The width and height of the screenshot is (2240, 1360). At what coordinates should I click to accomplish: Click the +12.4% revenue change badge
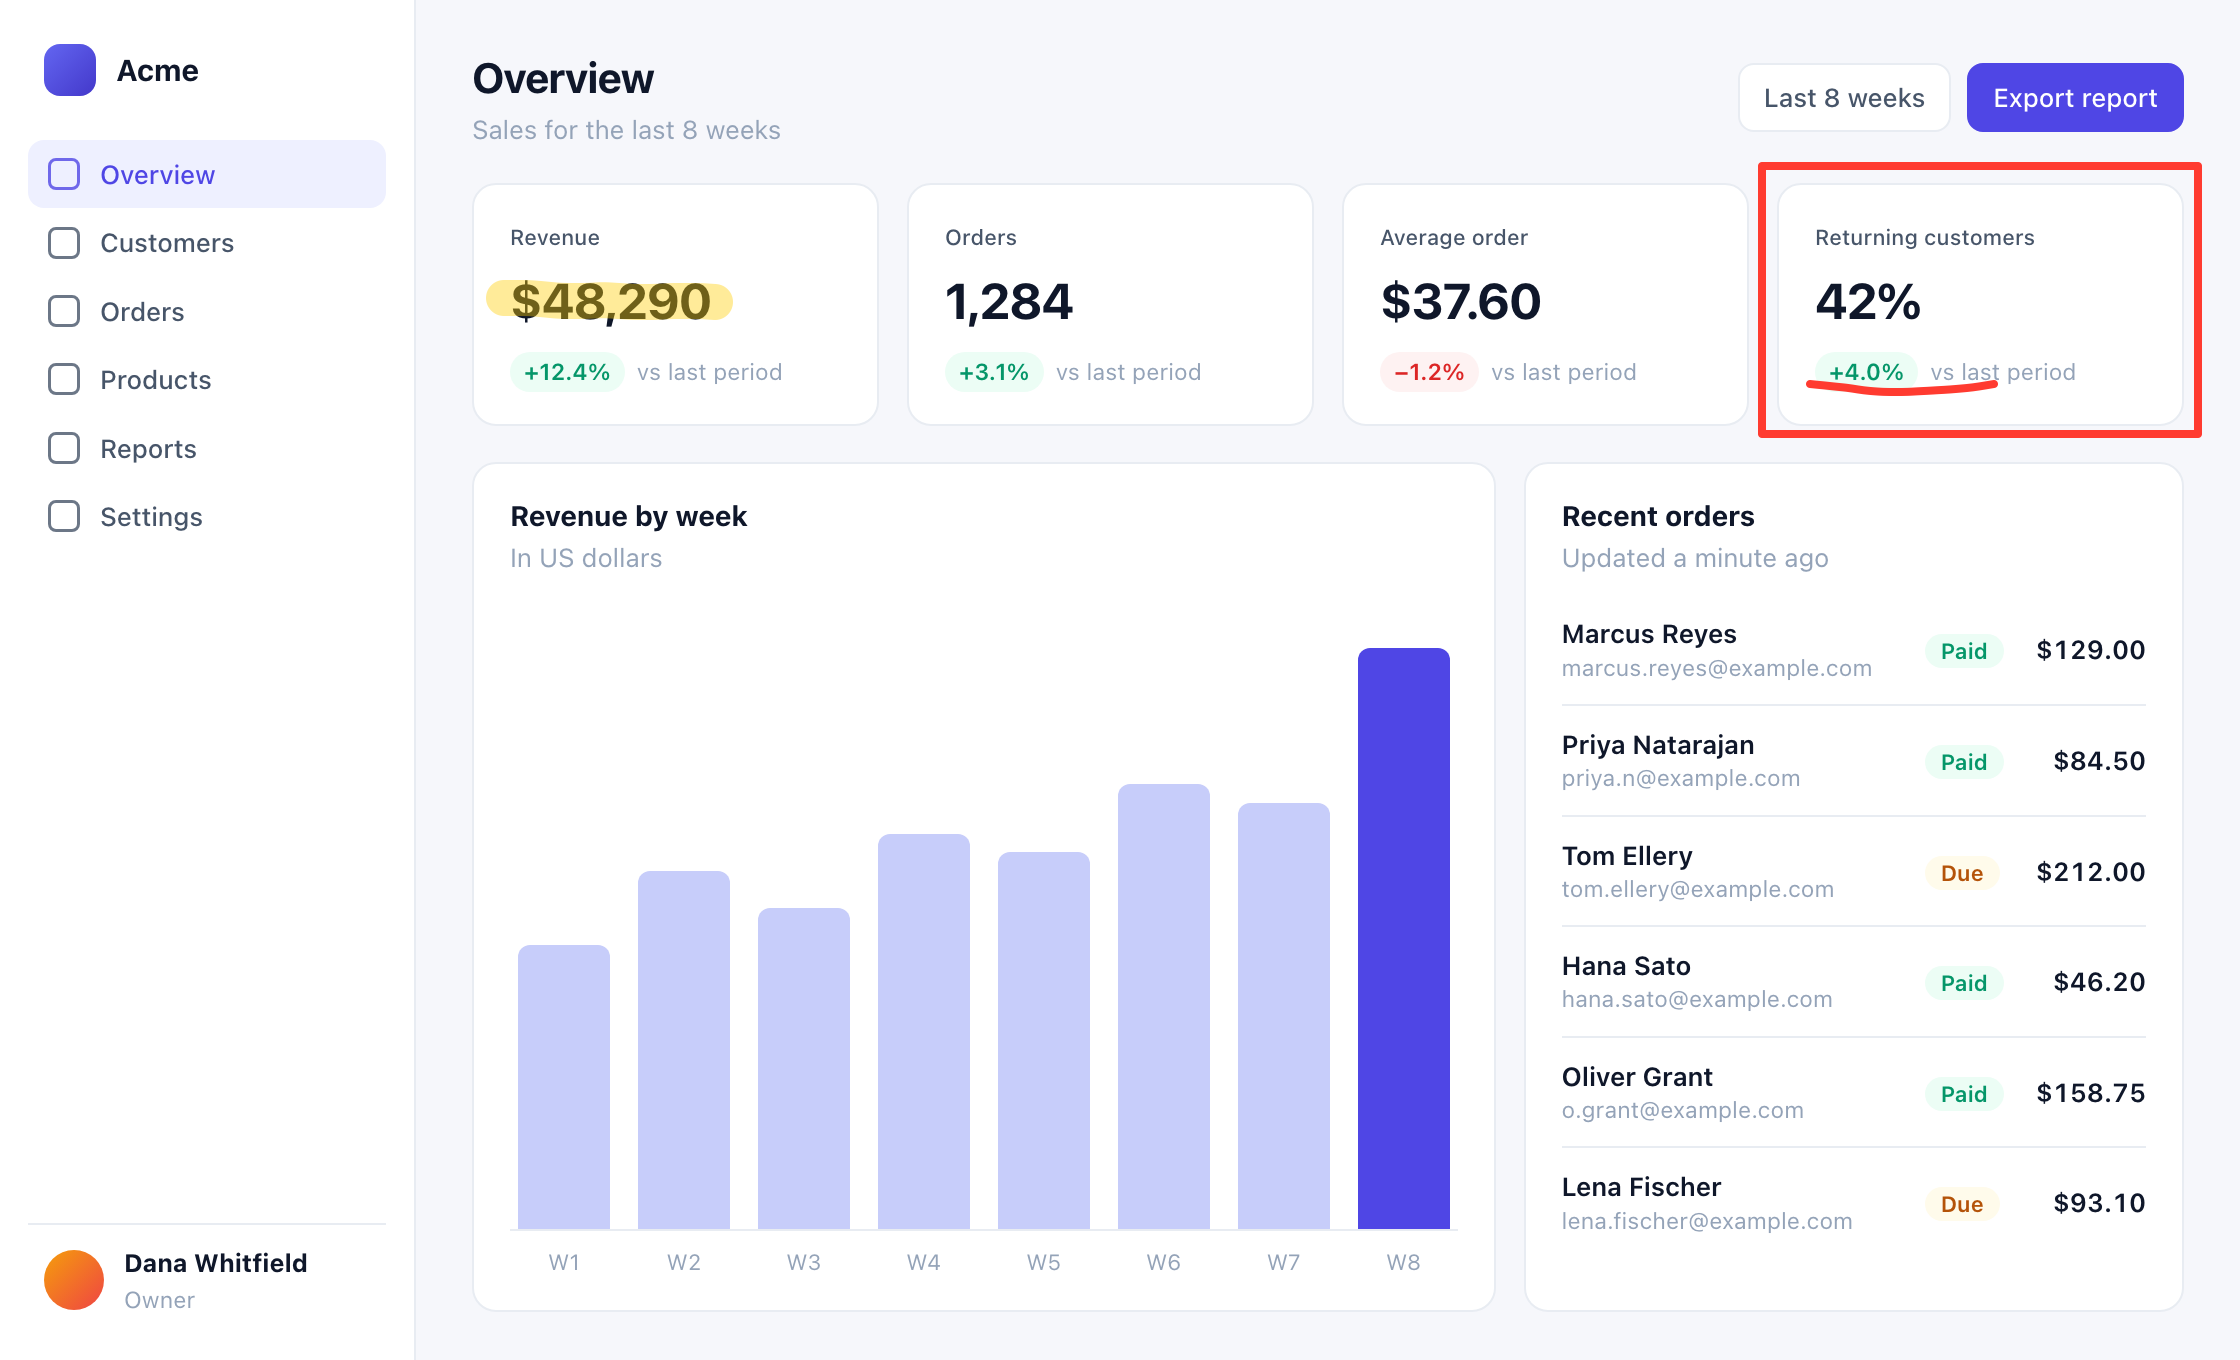[x=567, y=372]
